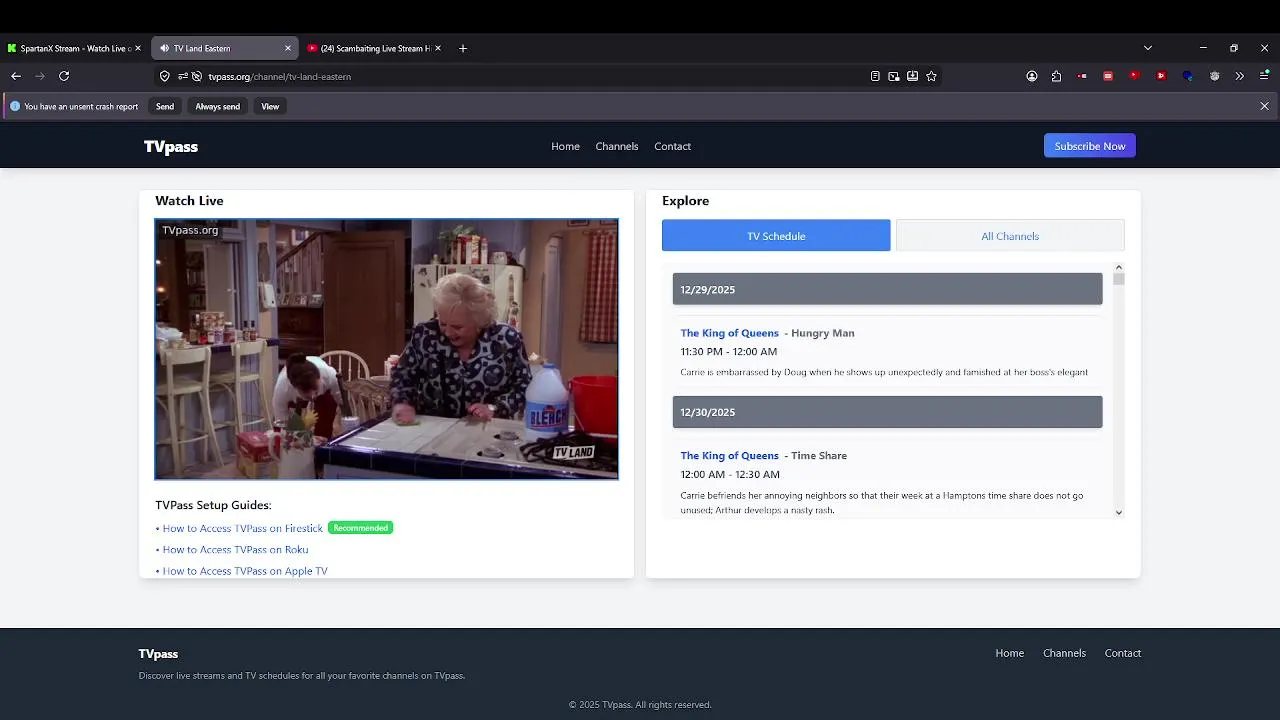Click the Subscribe Now button

pos(1090,146)
